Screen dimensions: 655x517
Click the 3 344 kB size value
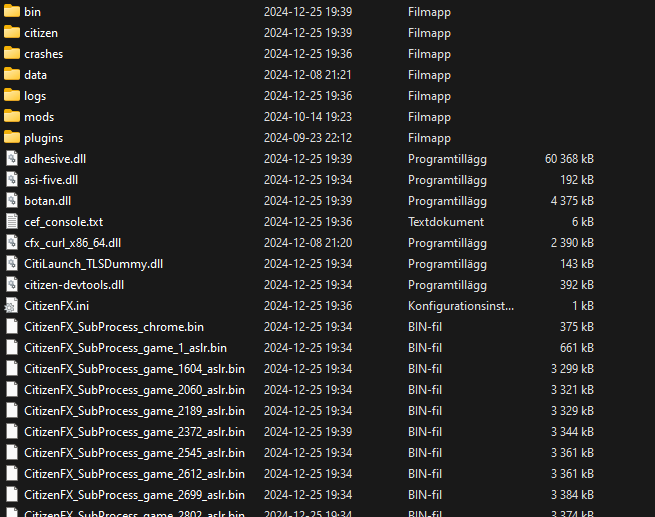pos(572,431)
